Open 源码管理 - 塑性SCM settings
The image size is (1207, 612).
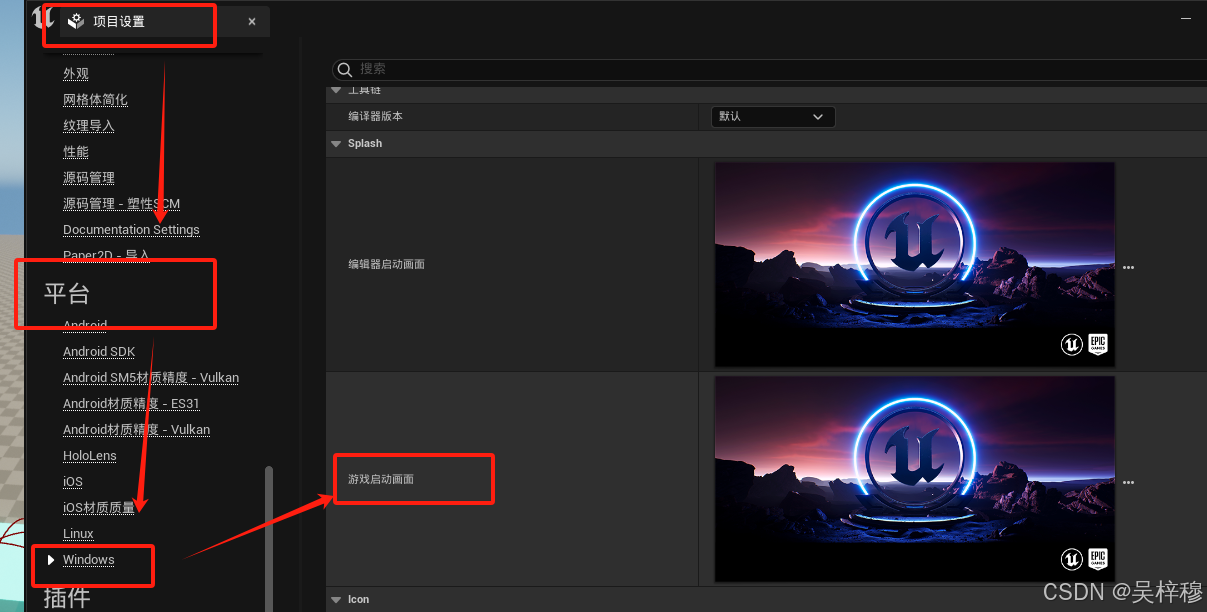tap(121, 204)
